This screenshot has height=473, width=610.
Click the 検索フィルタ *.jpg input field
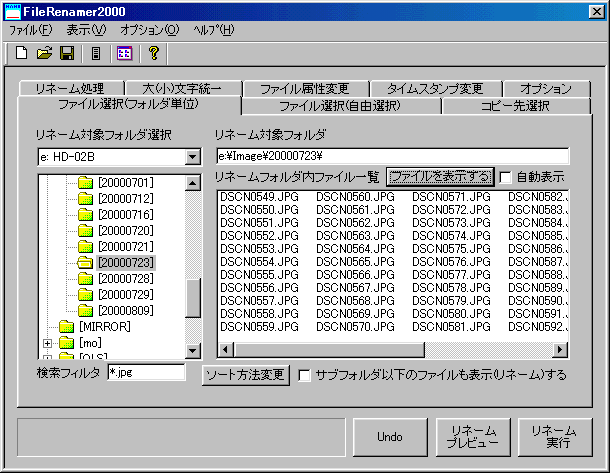[x=146, y=372]
